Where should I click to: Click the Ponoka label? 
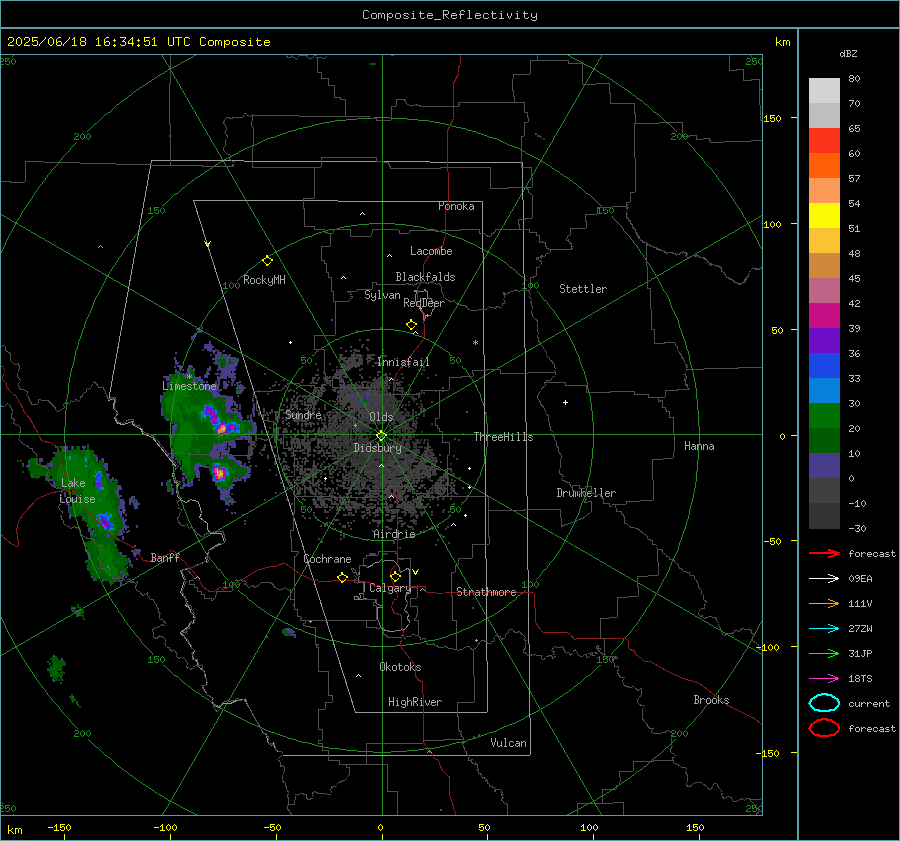tap(456, 206)
